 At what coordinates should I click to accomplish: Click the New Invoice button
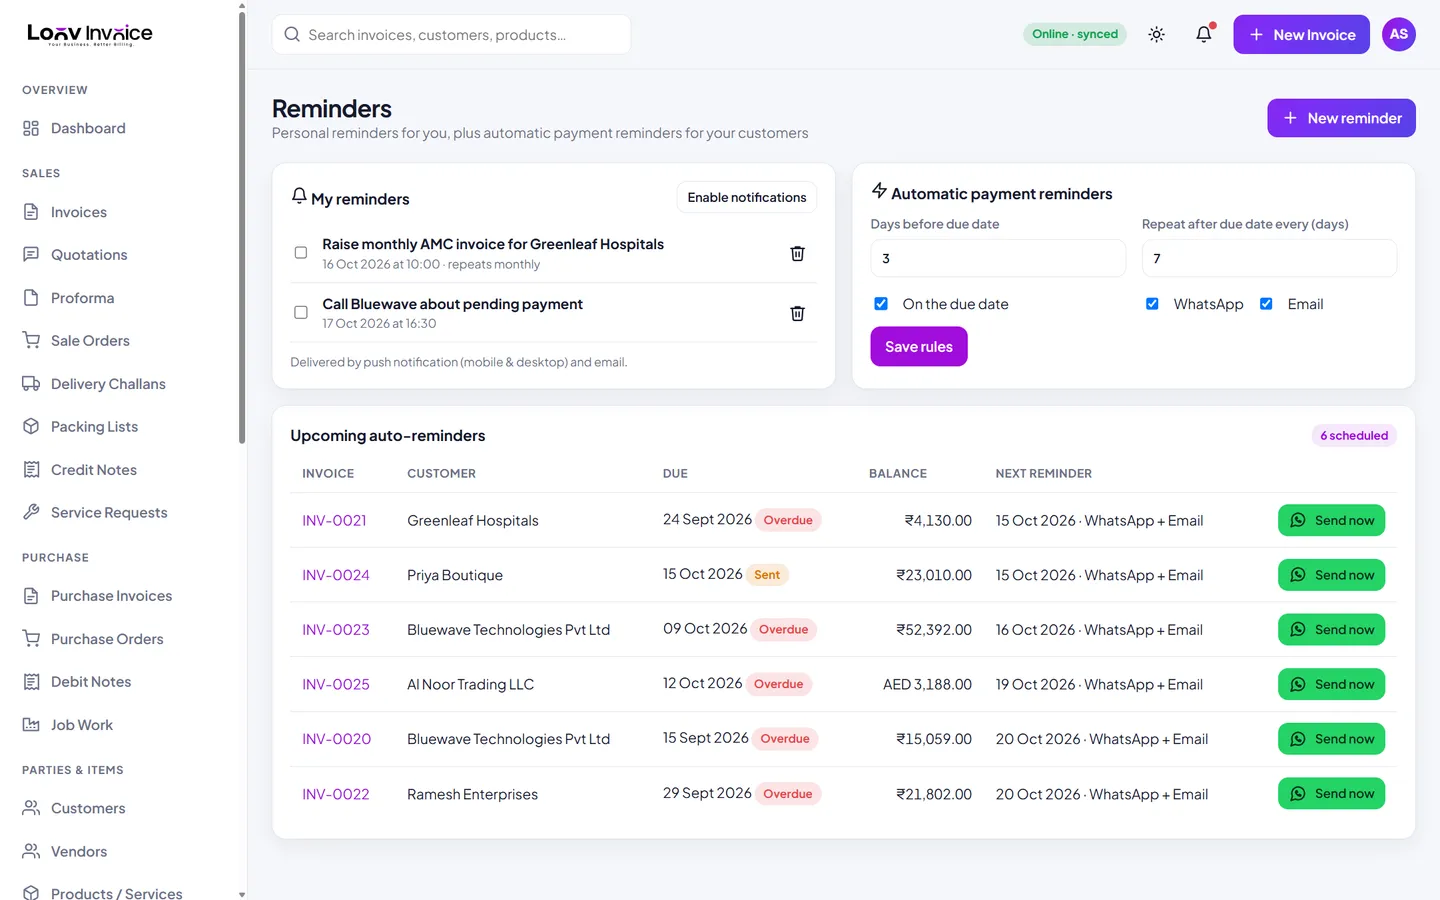pyautogui.click(x=1301, y=34)
